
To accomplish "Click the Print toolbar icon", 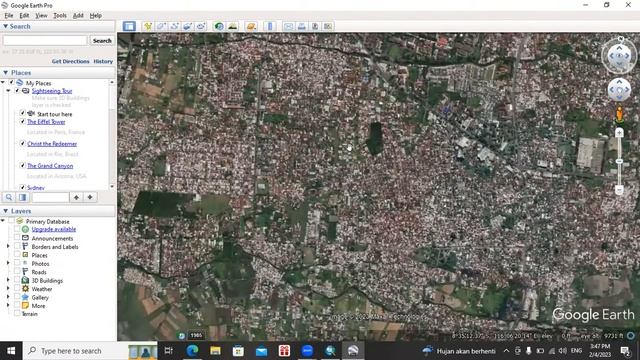I will click(x=302, y=26).
